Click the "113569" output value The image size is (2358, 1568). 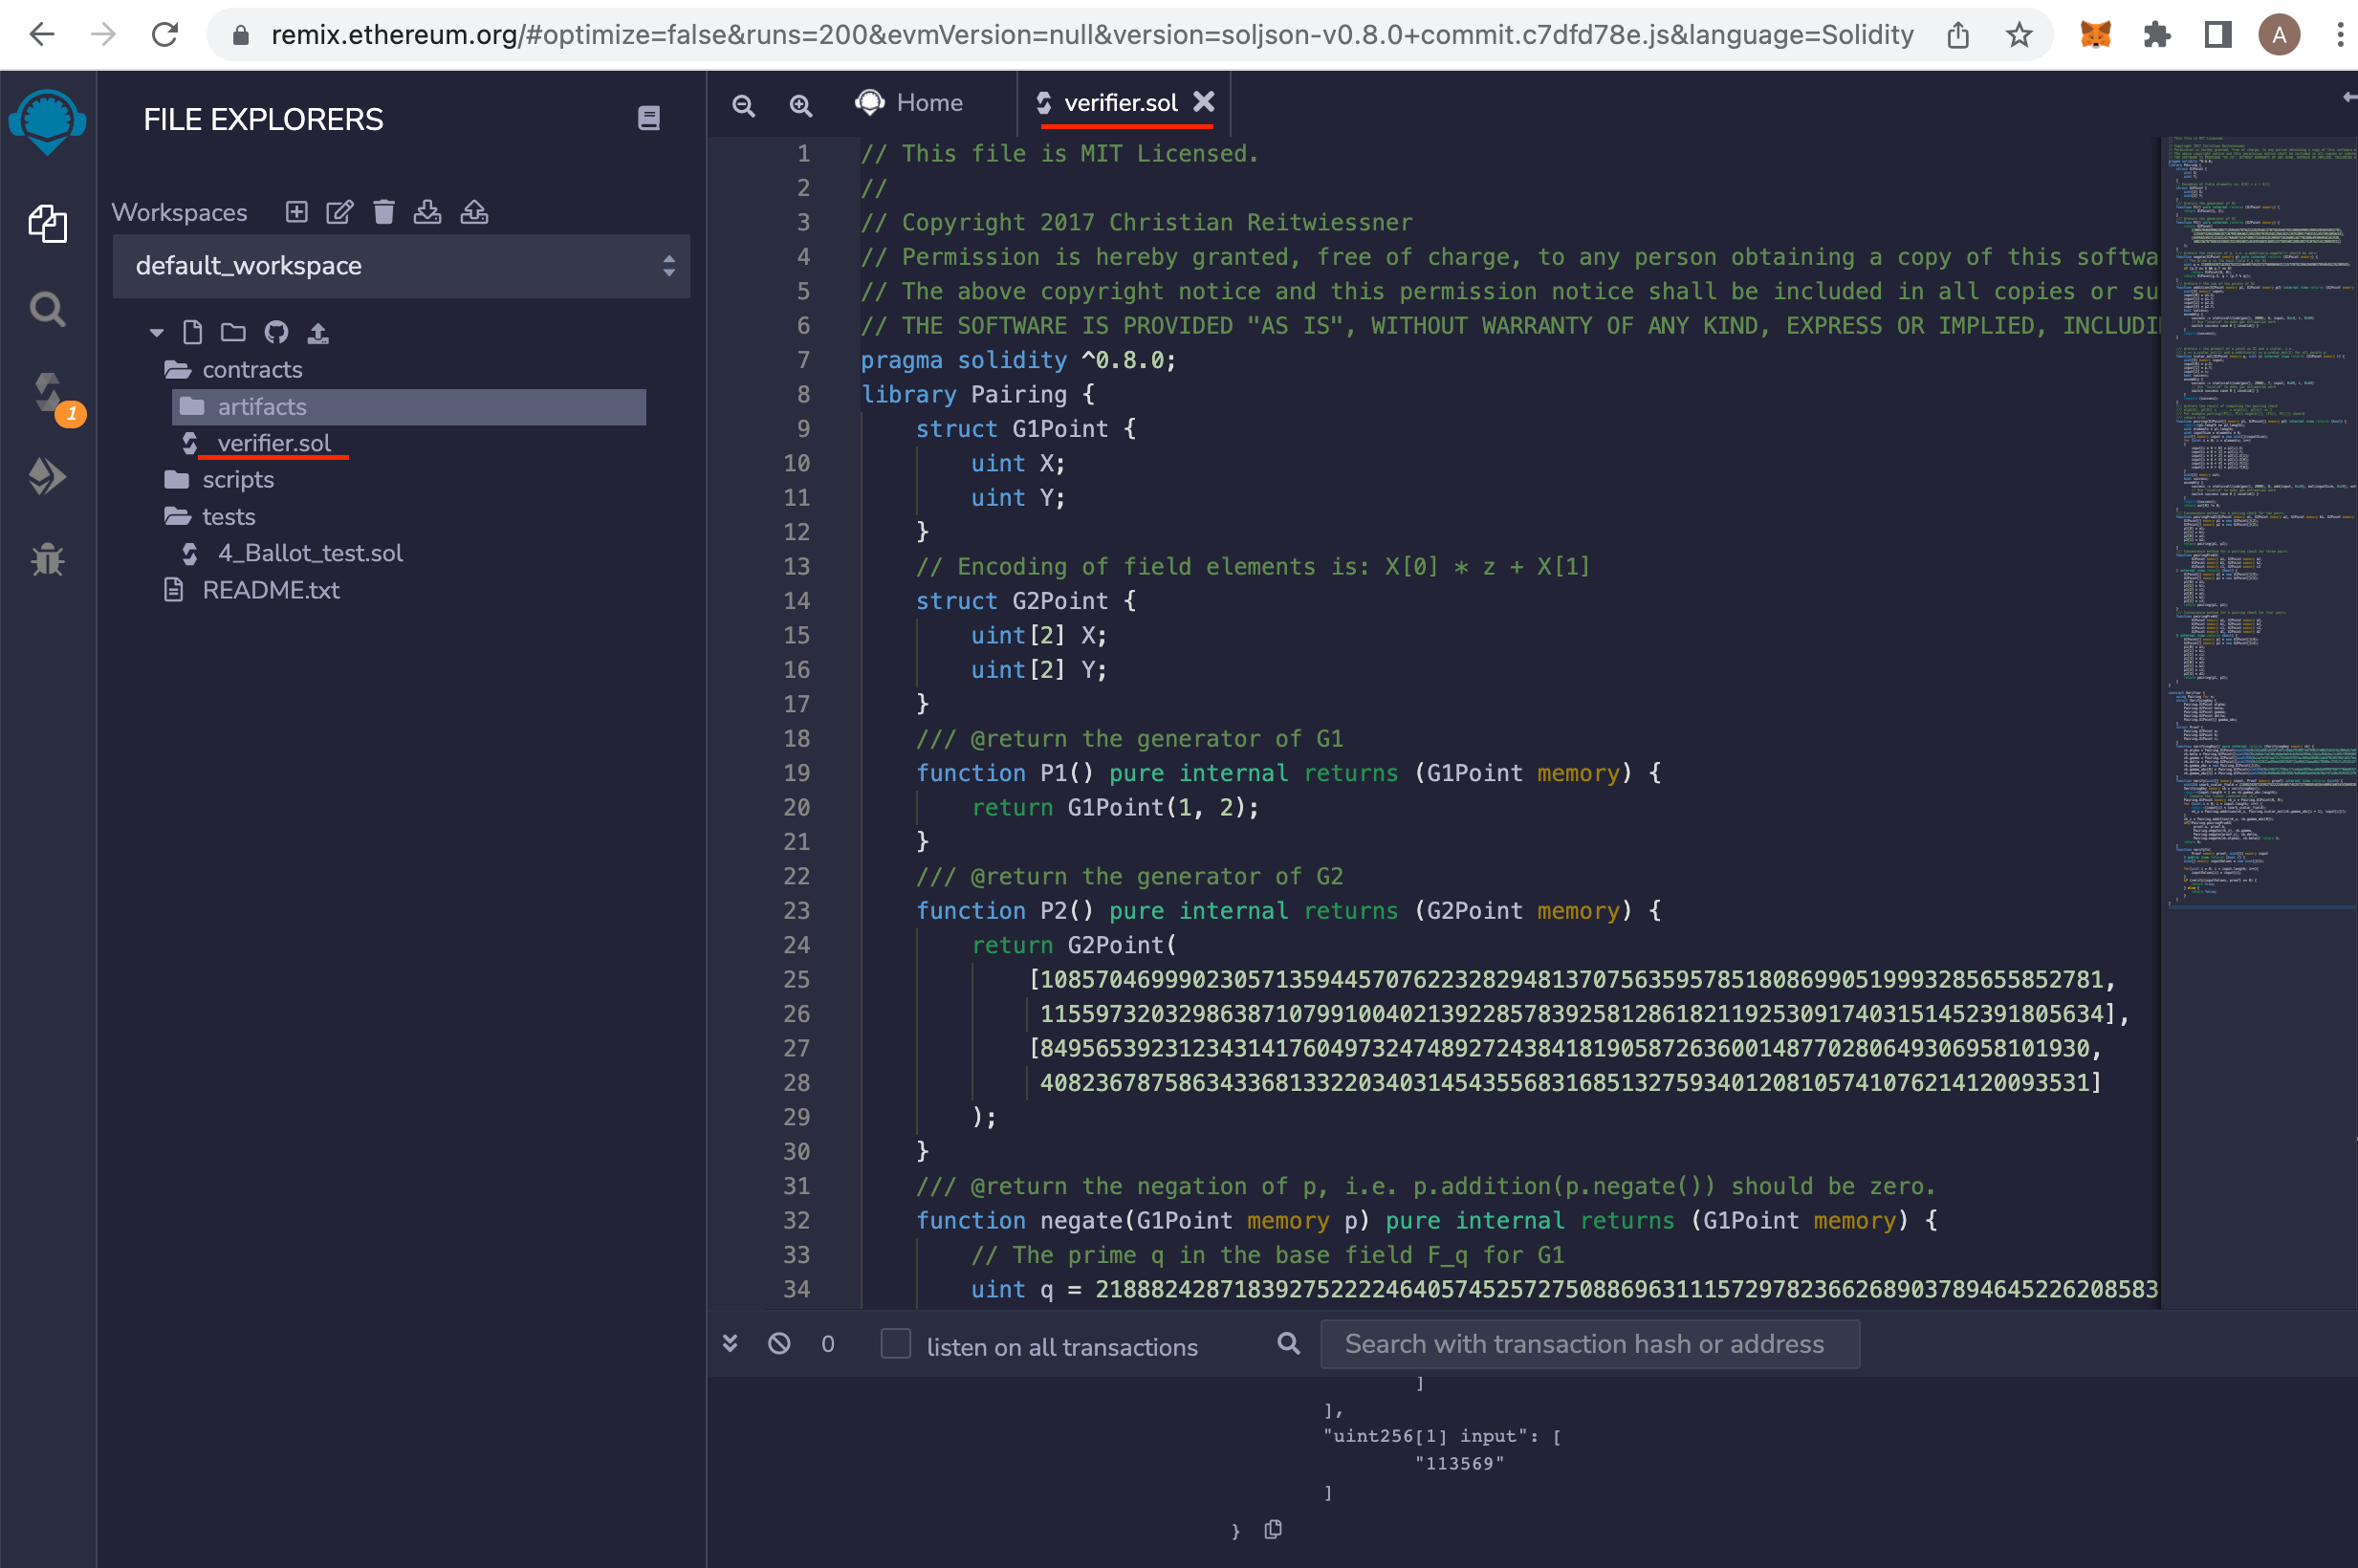(1459, 1463)
